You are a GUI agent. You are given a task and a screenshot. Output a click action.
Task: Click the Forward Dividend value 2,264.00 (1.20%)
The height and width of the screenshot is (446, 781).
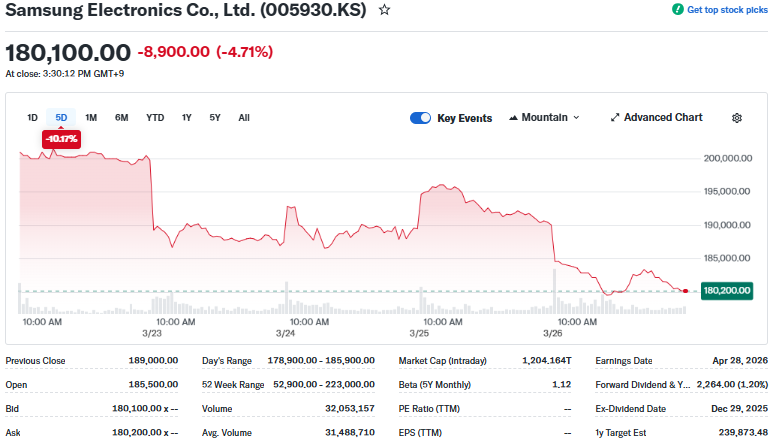[732, 384]
